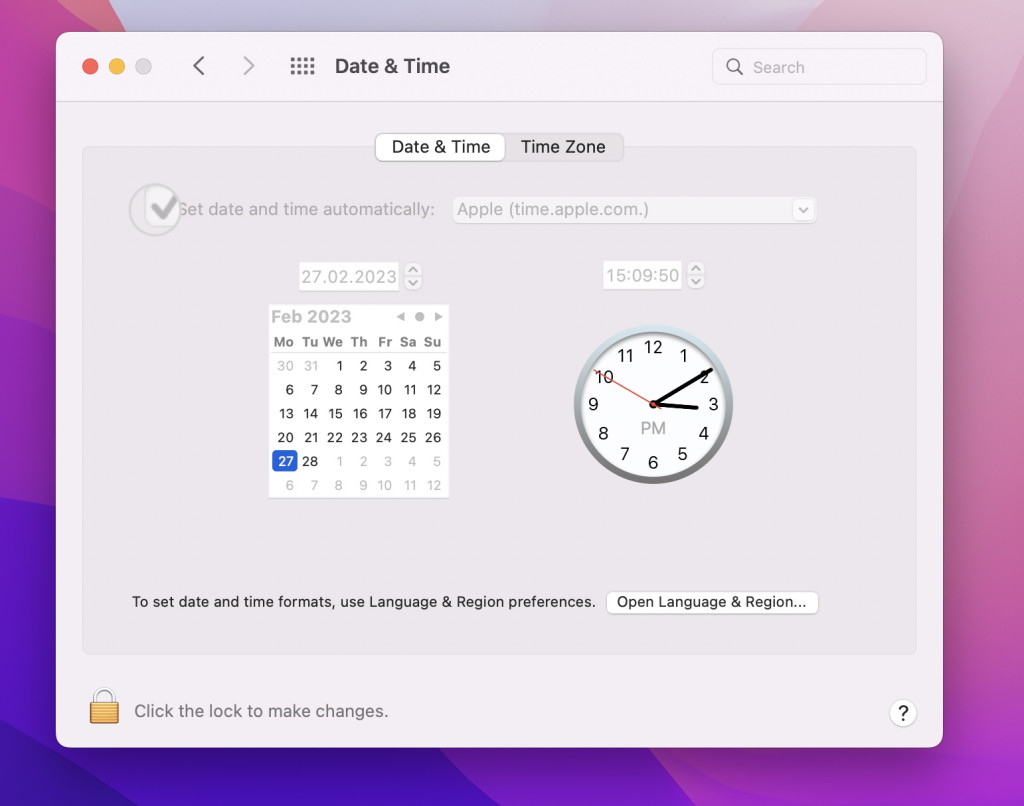
Task: Go to next month in calendar
Action: click(x=438, y=317)
